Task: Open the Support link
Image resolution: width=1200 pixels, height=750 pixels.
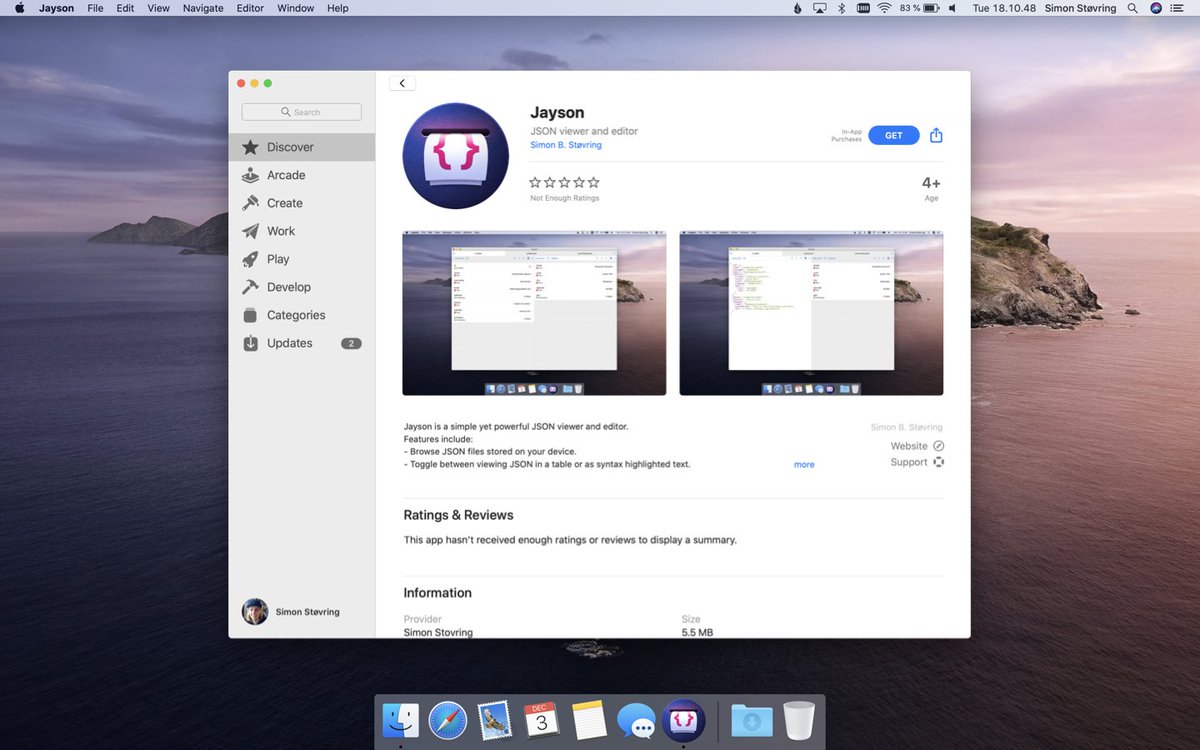Action: 909,462
